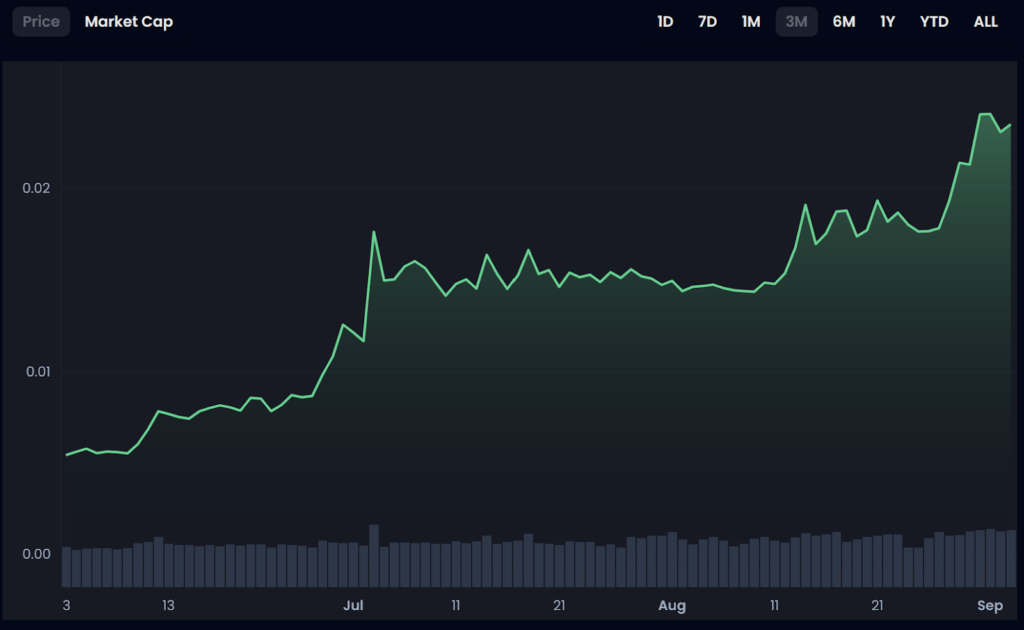Click the Jul label on the date axis
1024x630 pixels.
pyautogui.click(x=353, y=605)
